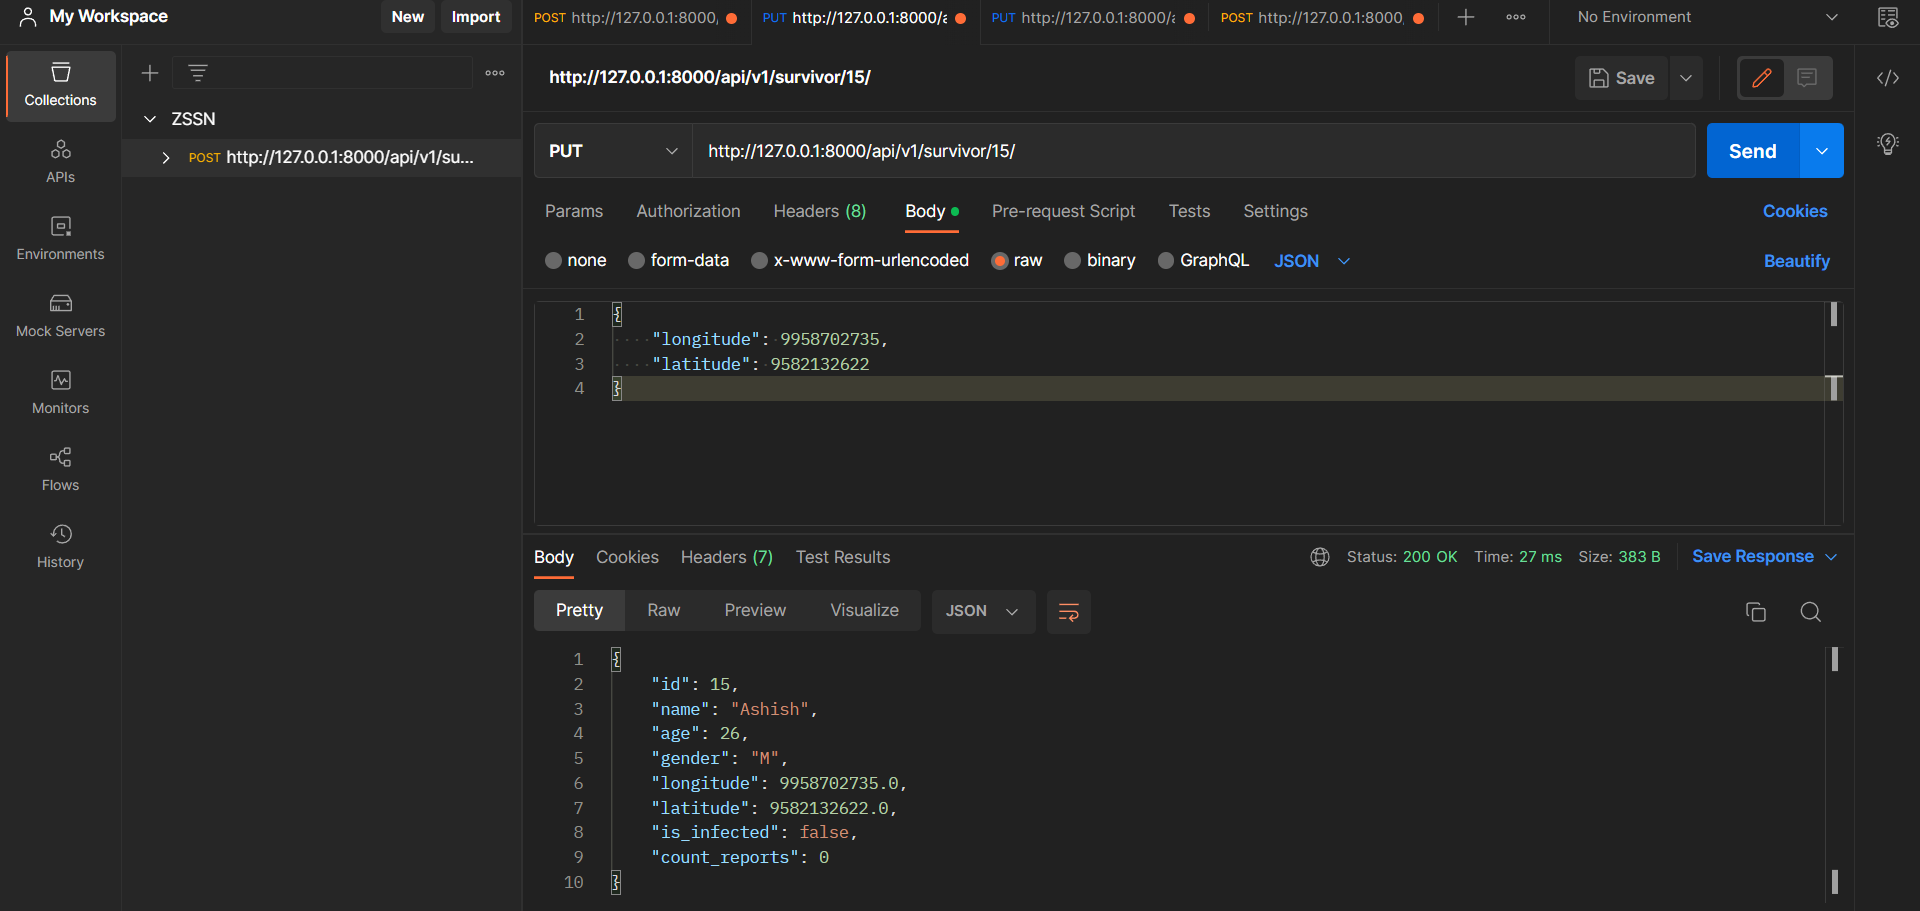Image resolution: width=1920 pixels, height=911 pixels.
Task: Click the request URL input field
Action: click(x=1190, y=151)
